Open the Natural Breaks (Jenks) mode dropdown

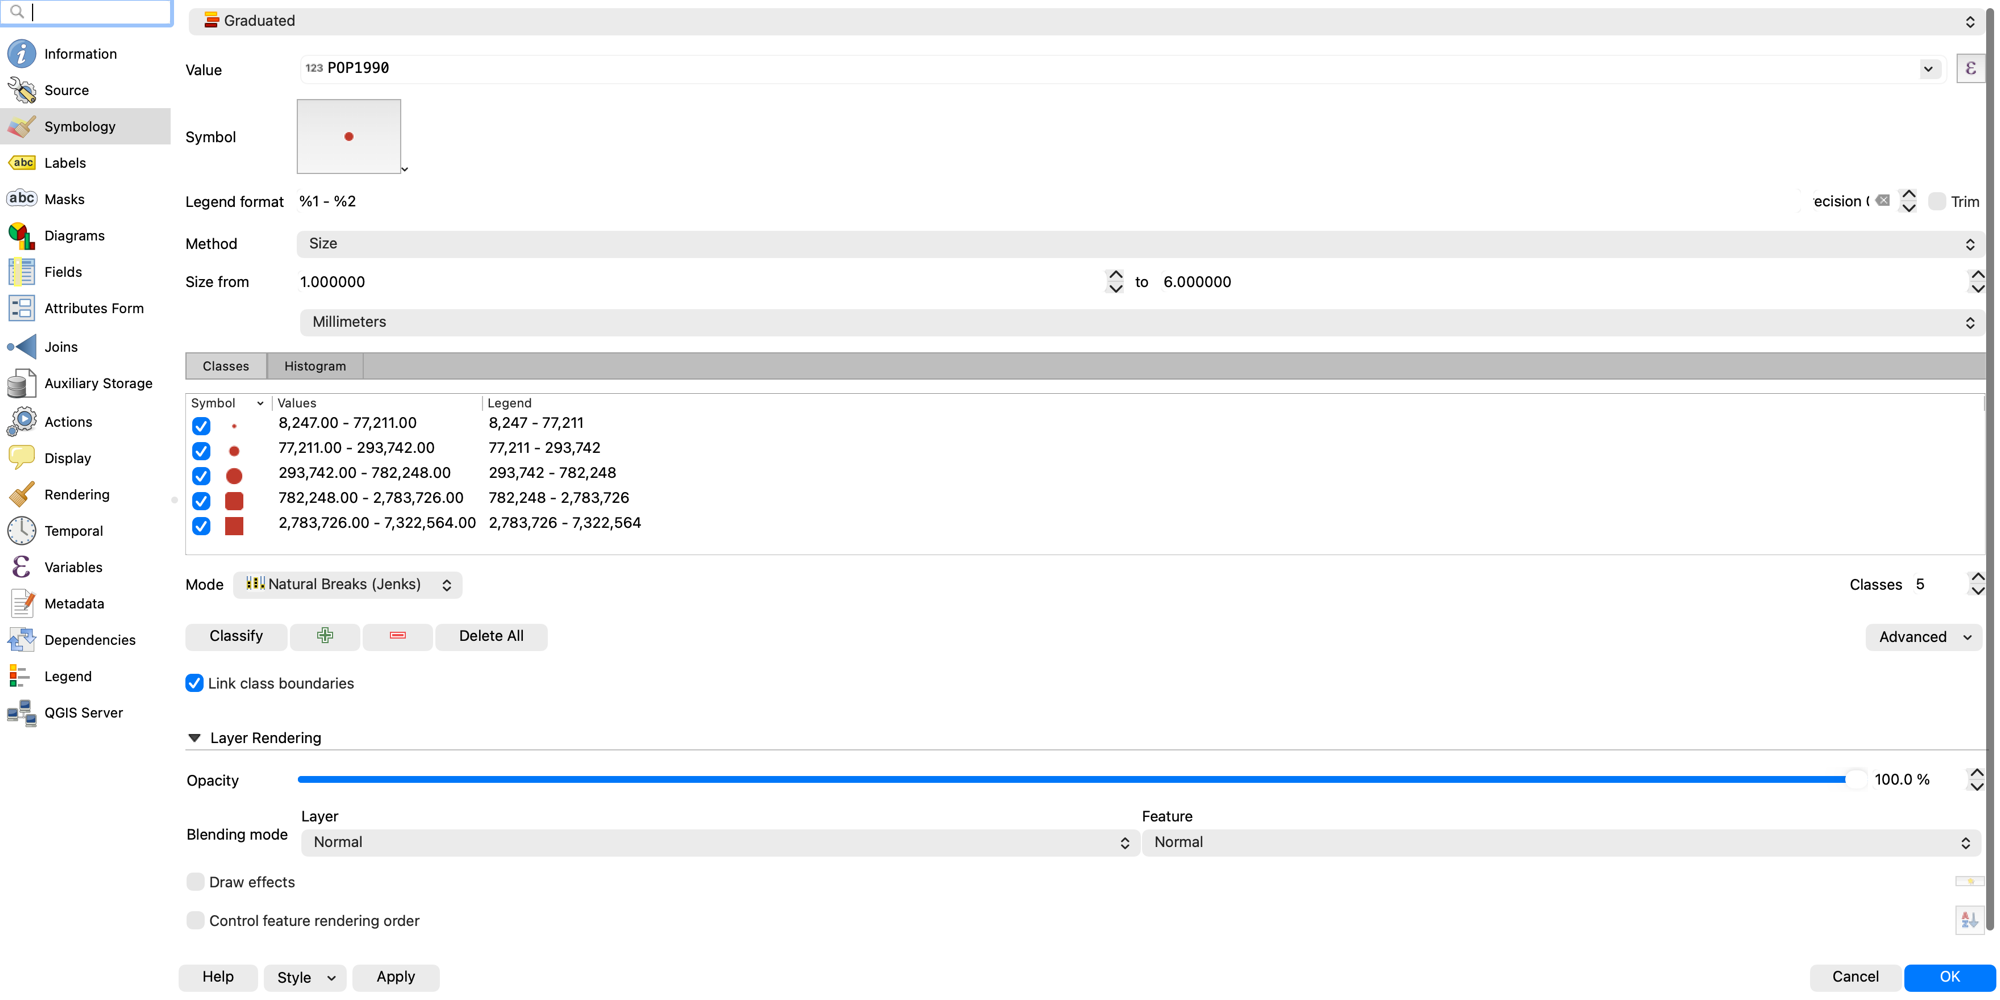point(348,585)
